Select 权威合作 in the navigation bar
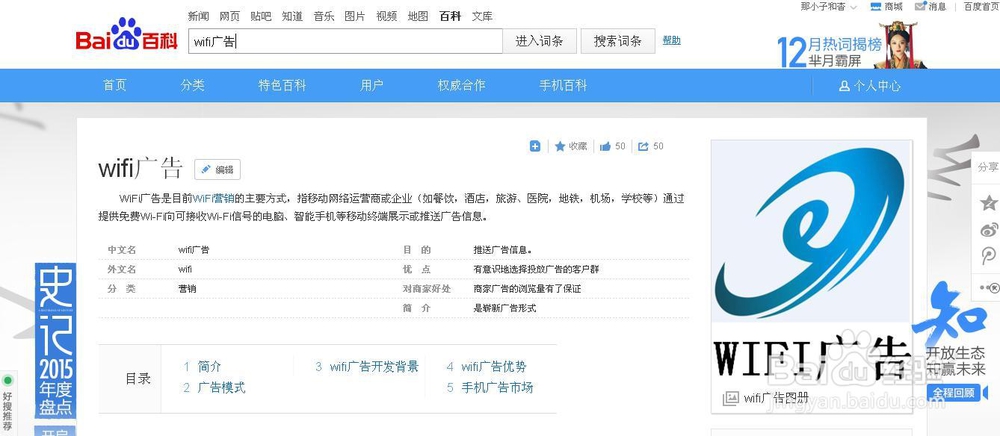This screenshot has width=1000, height=436. coord(461,85)
